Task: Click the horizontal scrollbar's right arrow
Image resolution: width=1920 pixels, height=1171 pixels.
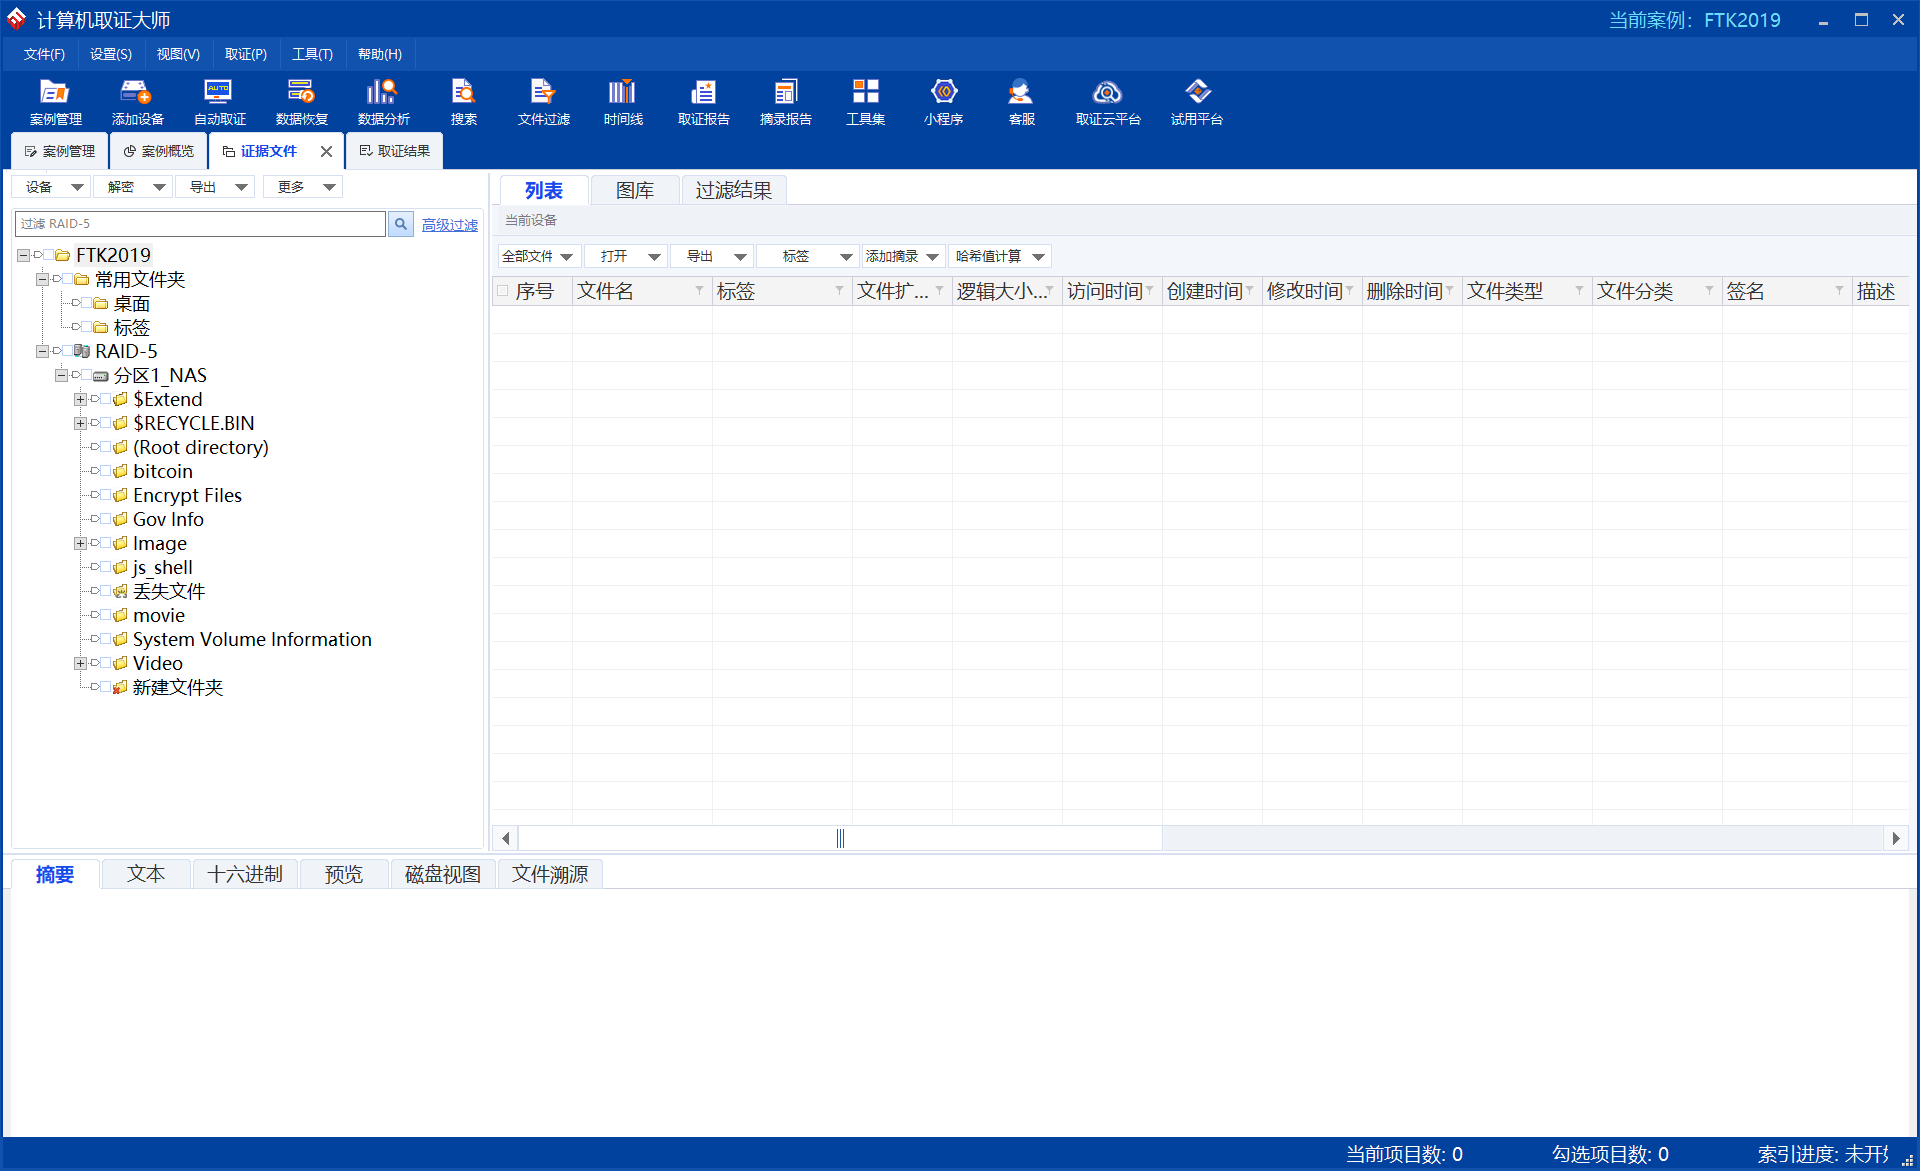Action: pos(1895,838)
